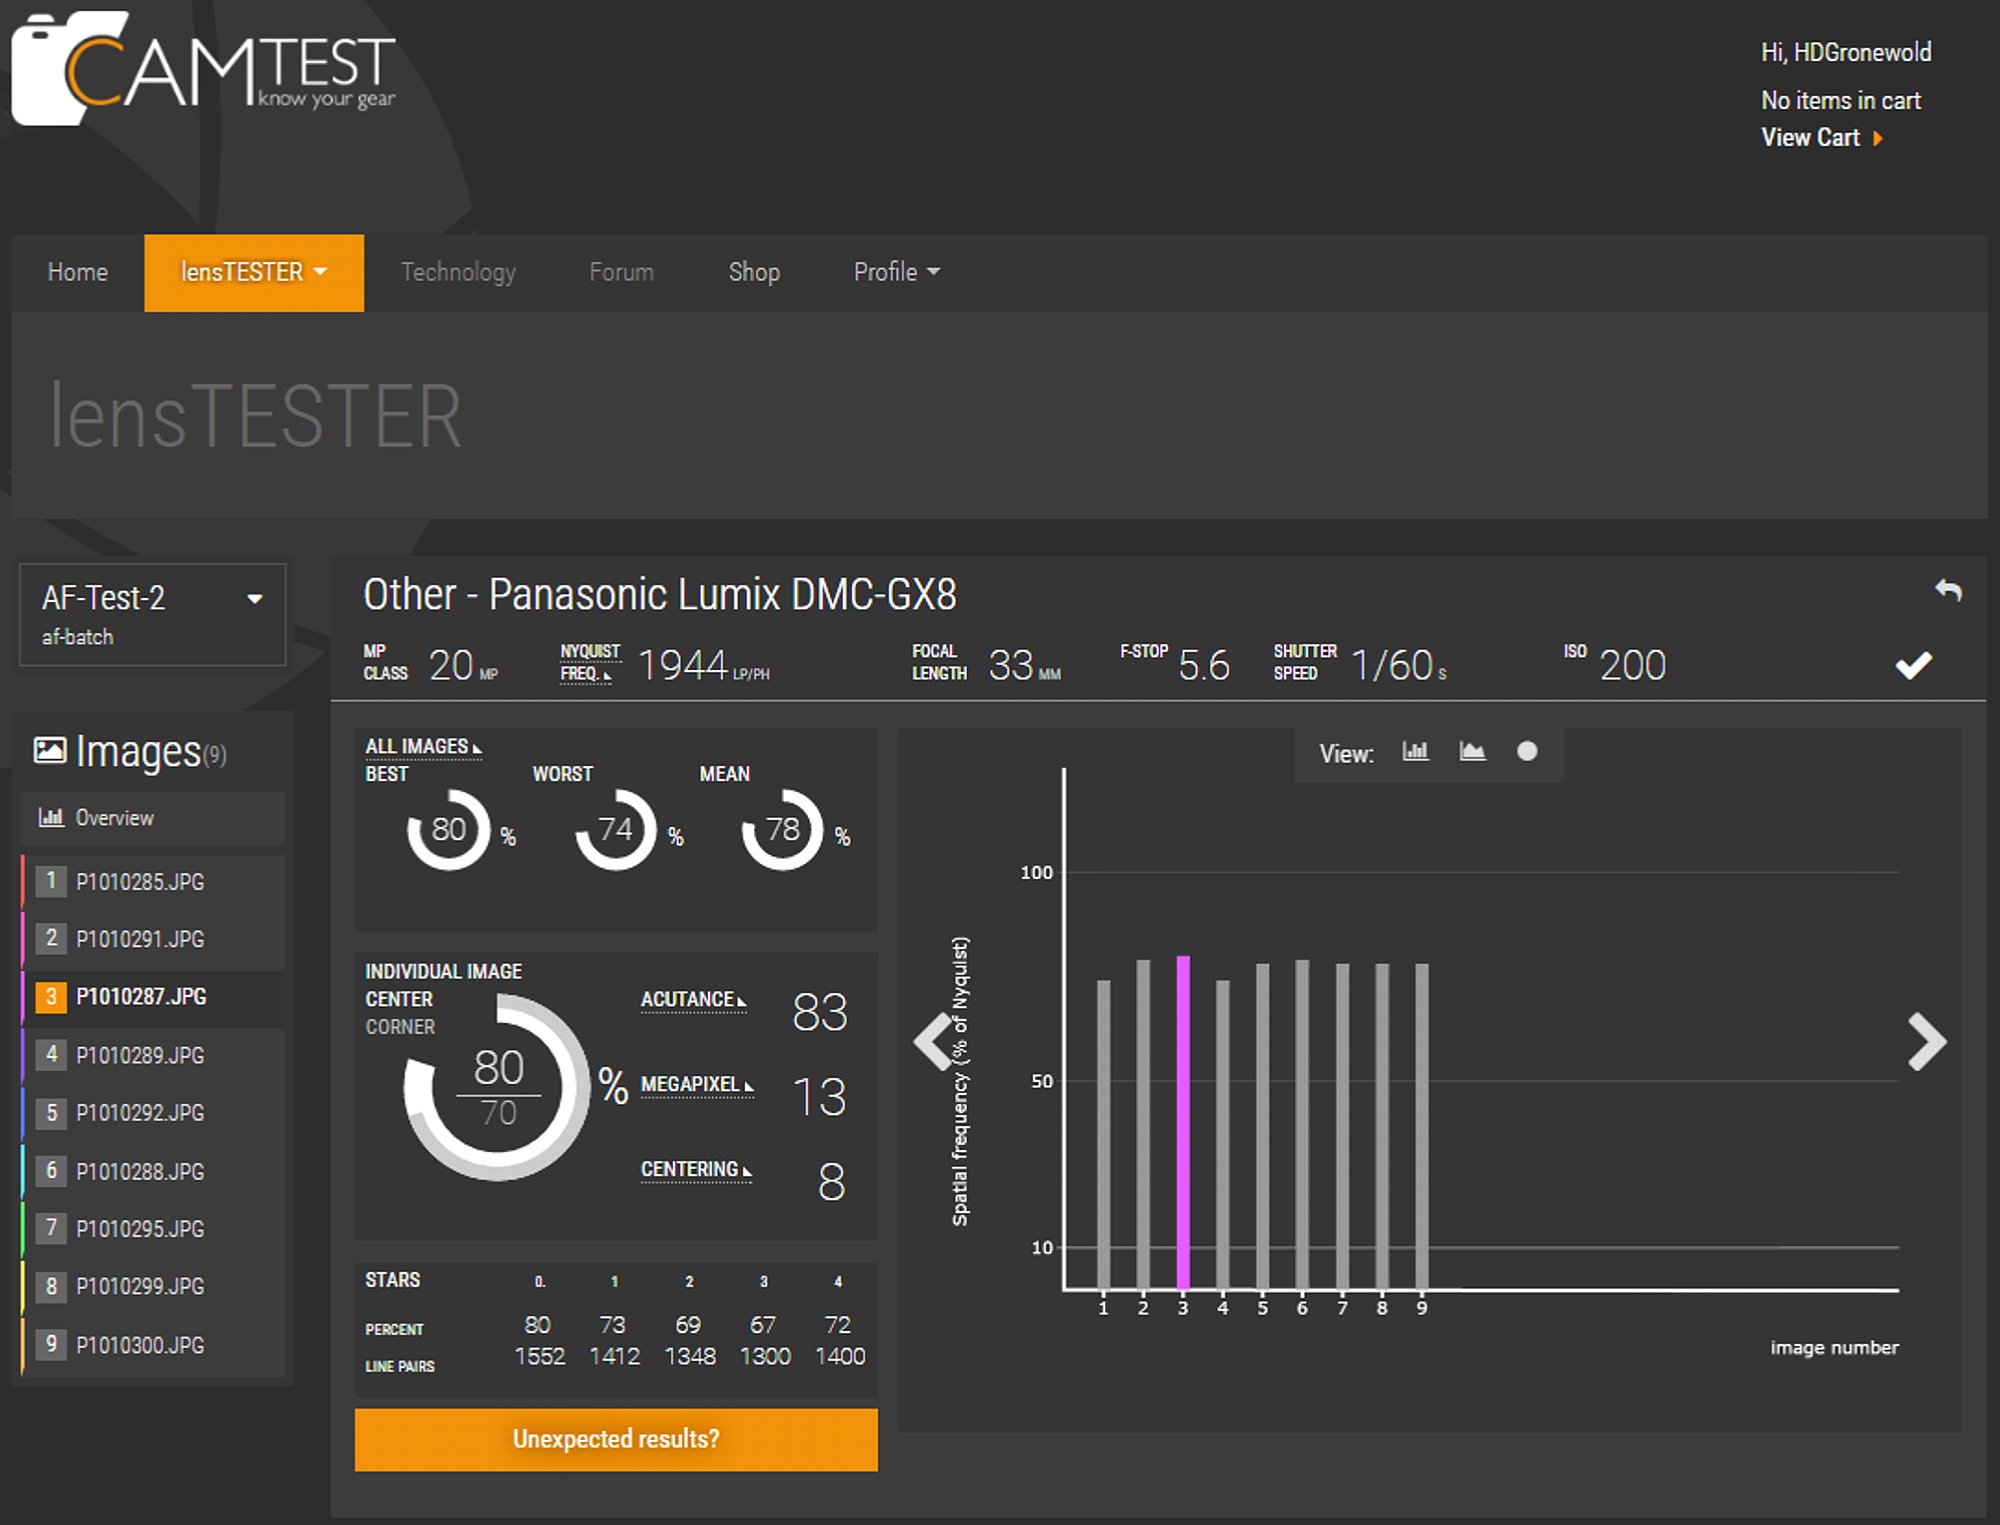Click the WORST 74% gauge
Viewport: 2000px width, 1525px height.
(615, 829)
